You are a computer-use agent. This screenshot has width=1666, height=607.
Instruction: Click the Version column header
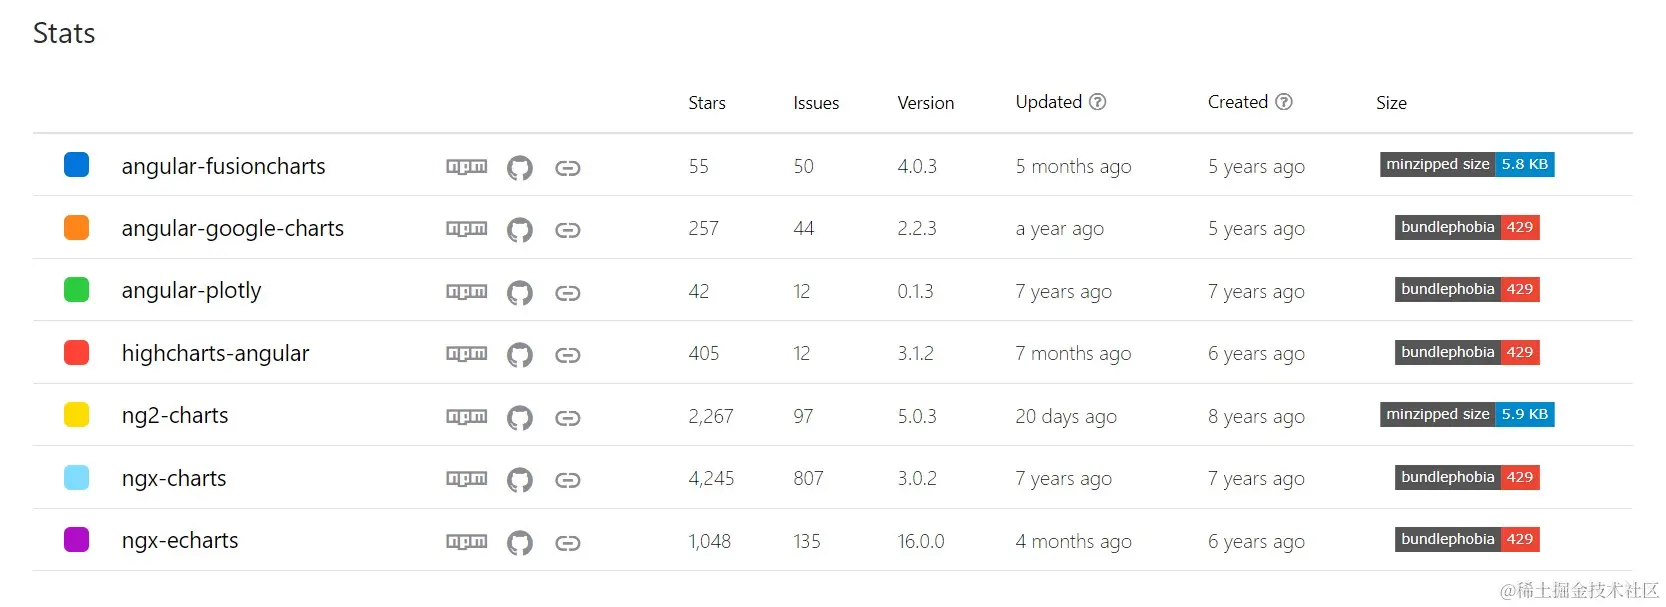tap(925, 102)
